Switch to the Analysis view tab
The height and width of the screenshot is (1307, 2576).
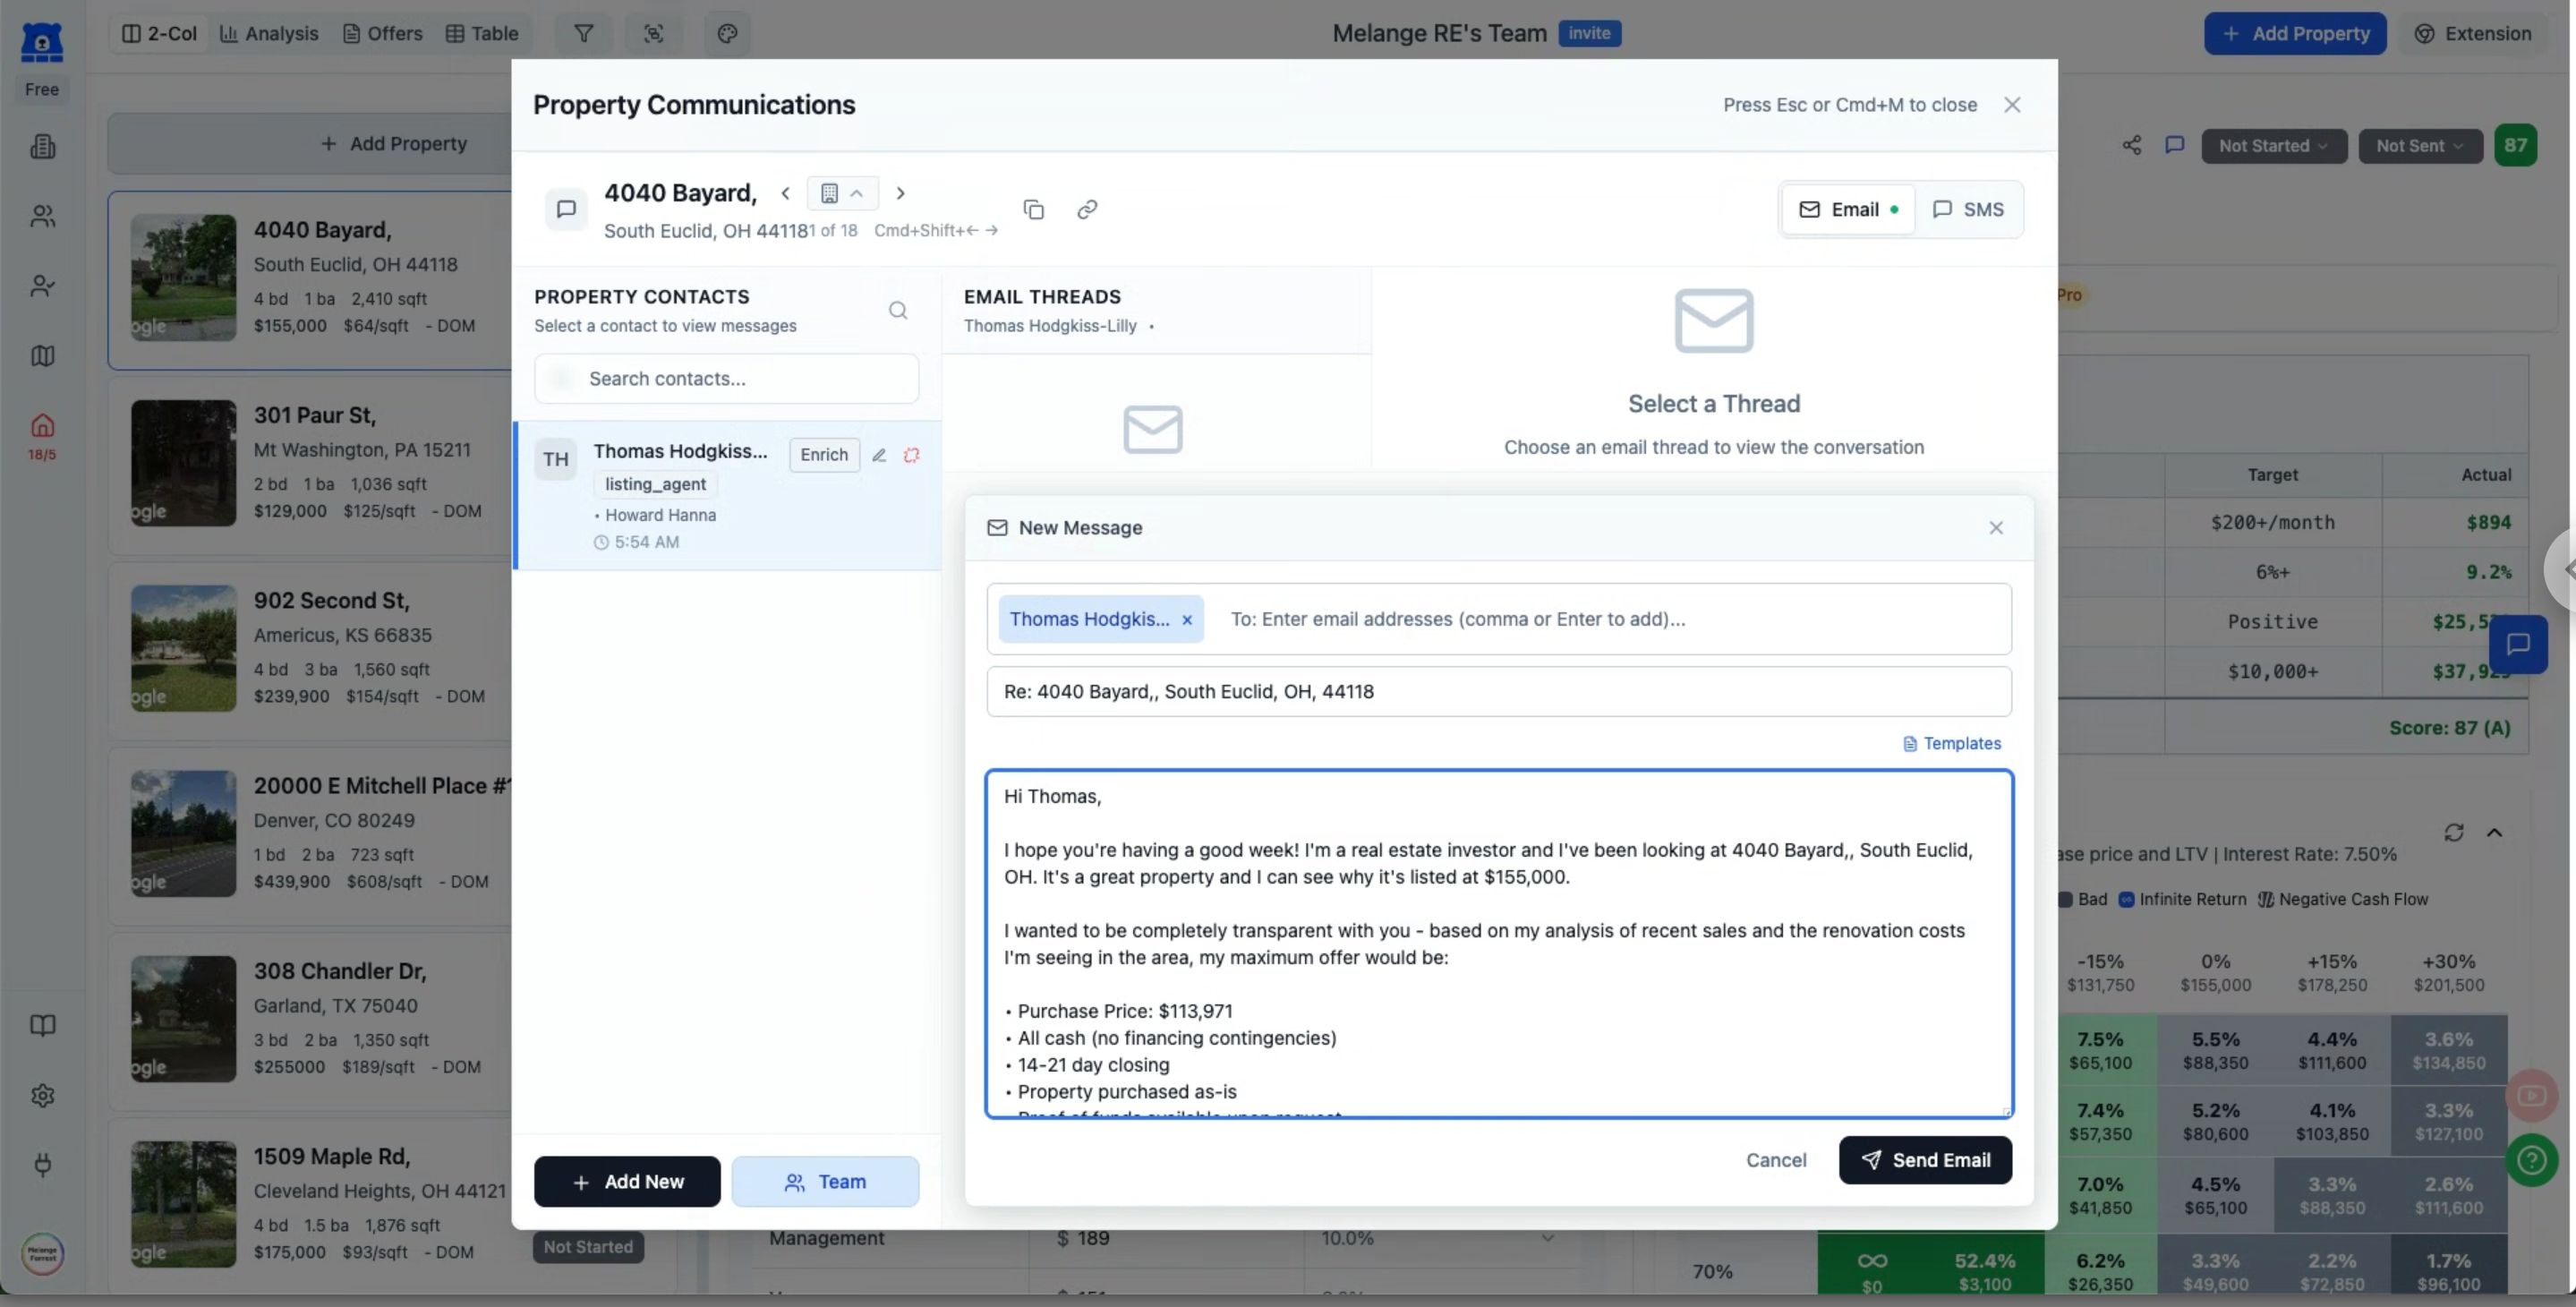point(269,33)
